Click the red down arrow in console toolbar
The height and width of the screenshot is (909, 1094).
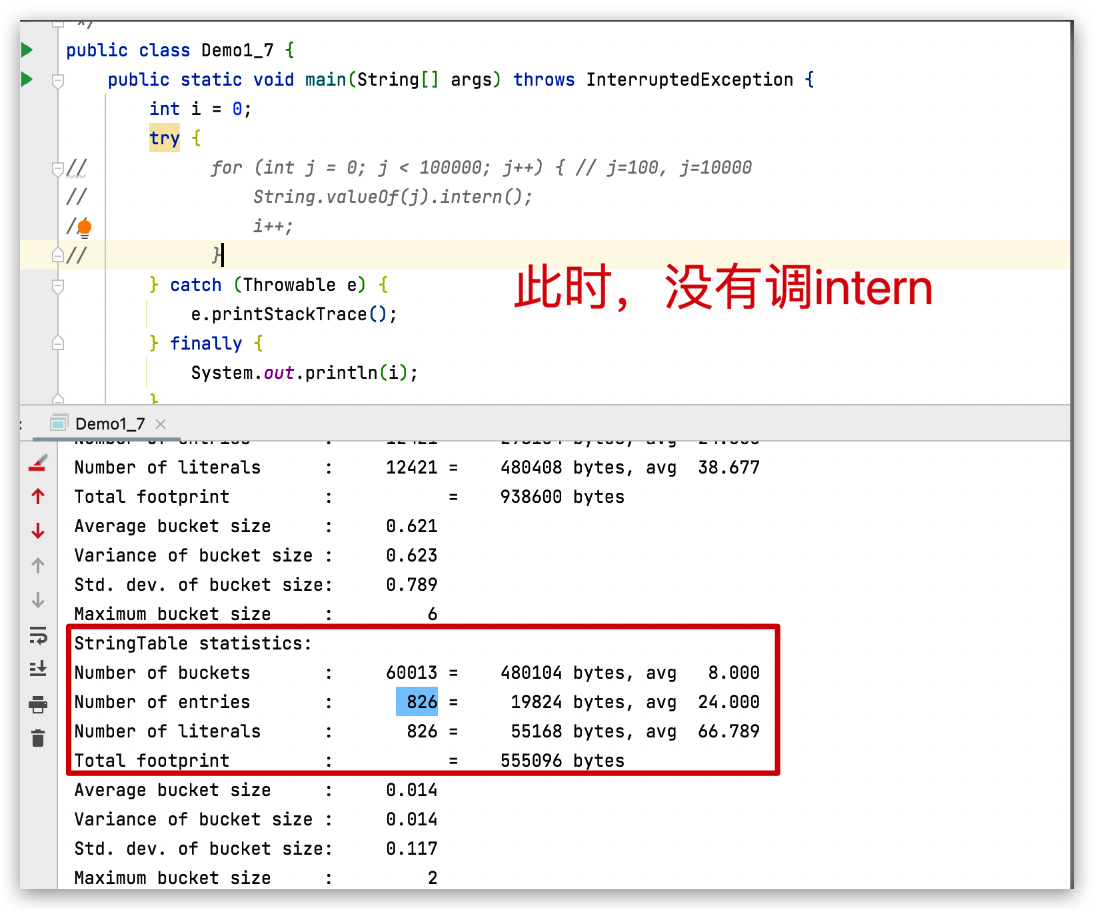pos(38,530)
